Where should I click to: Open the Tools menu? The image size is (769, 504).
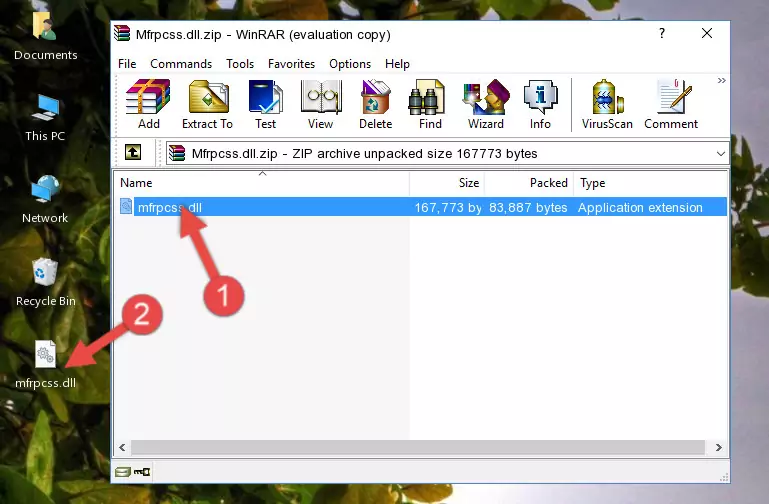point(240,64)
